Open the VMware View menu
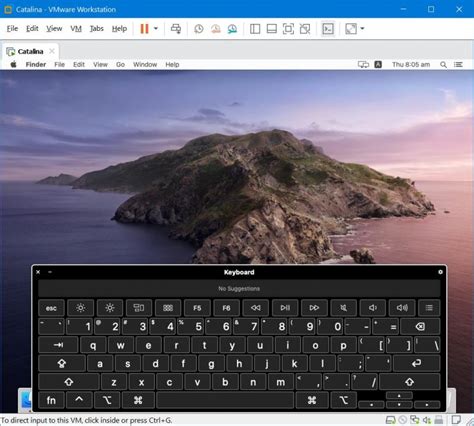Screen dimensions: 474x426 [54, 29]
